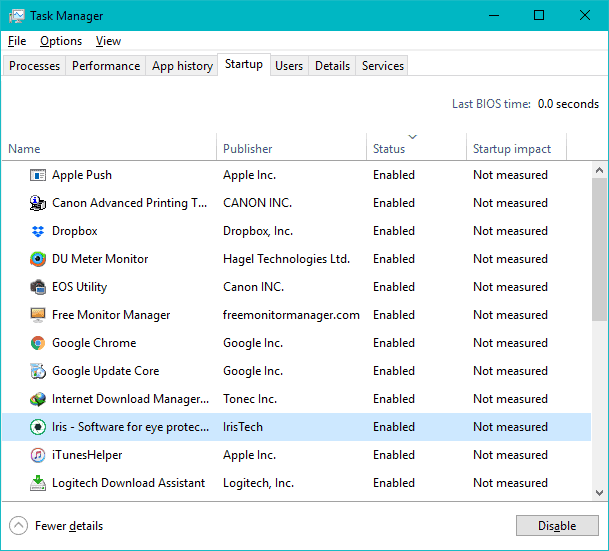Image resolution: width=609 pixels, height=551 pixels.
Task: Click freemonitormanager.com publisher cell
Action: point(291,315)
